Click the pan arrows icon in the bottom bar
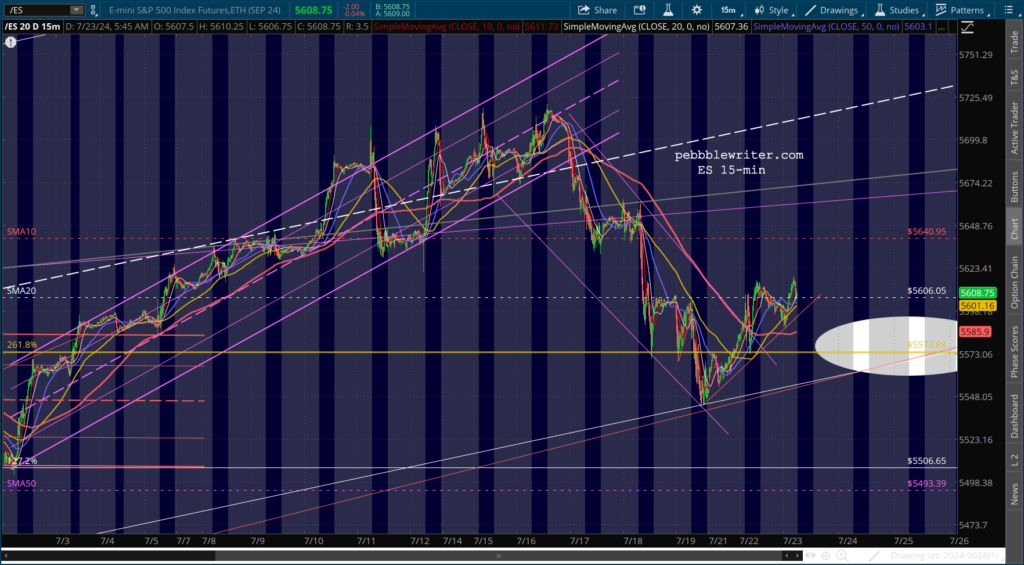The width and height of the screenshot is (1024, 565). click(x=810, y=555)
